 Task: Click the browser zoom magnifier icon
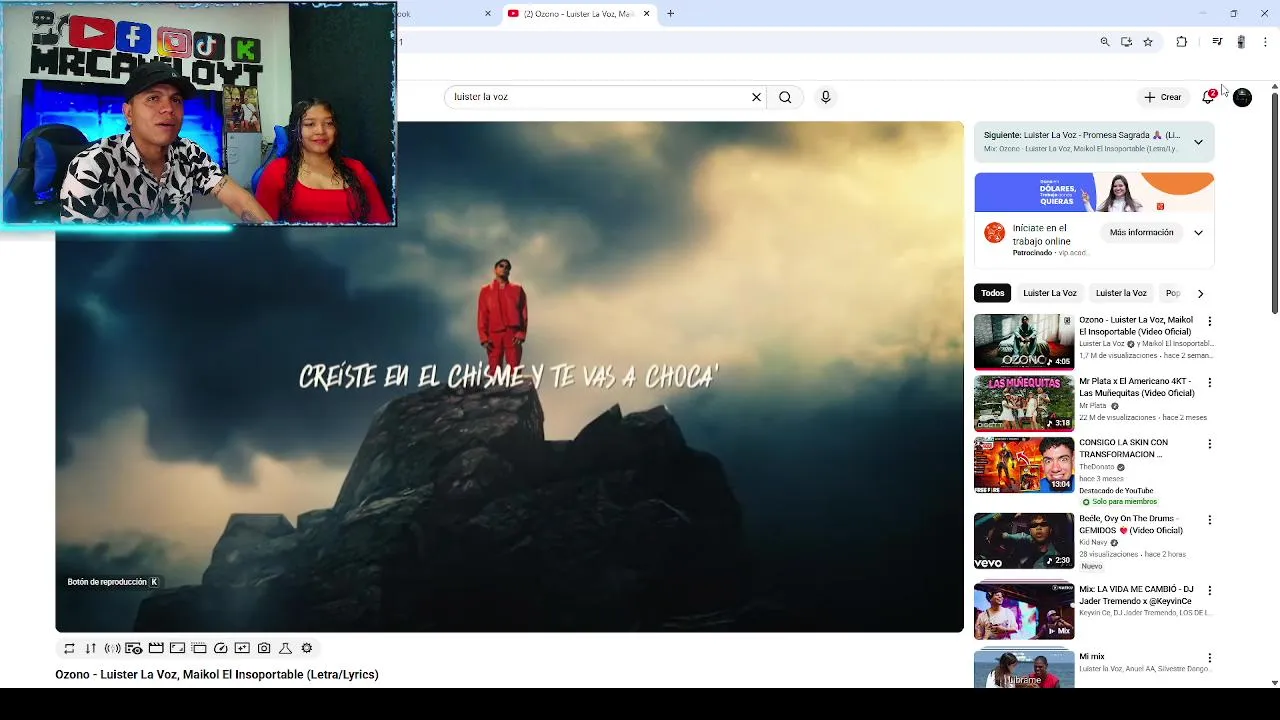[x=1105, y=42]
